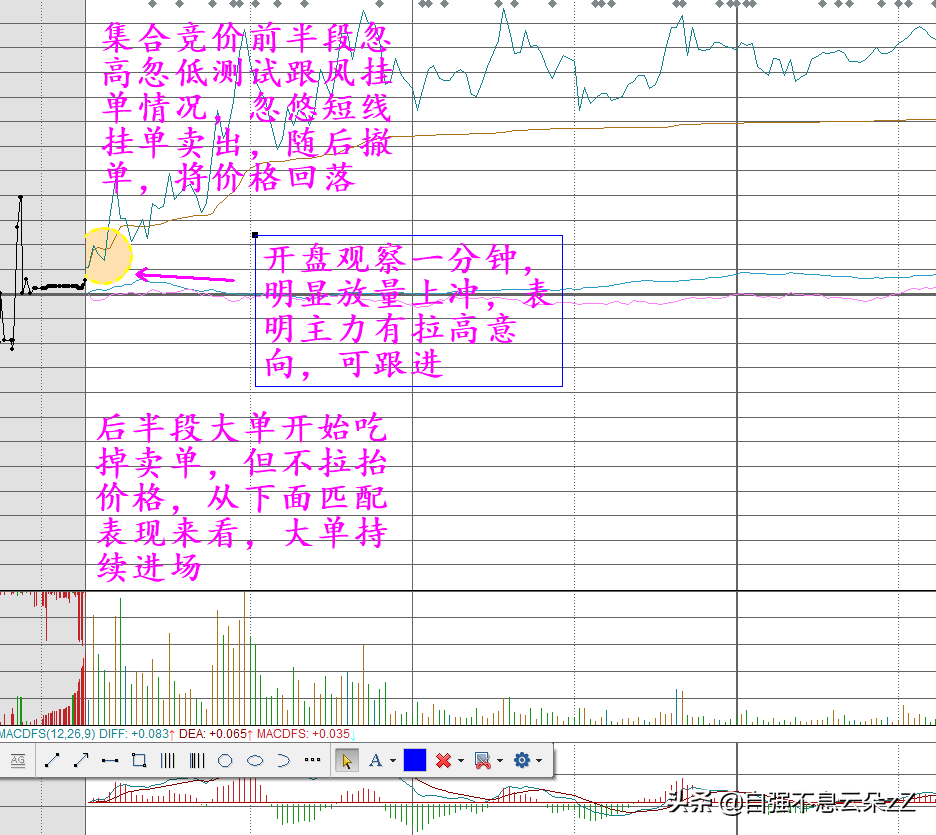Click the MACDFS(12,26,9) indicator label
Viewport: 936px width, 835px height.
[x=42, y=734]
